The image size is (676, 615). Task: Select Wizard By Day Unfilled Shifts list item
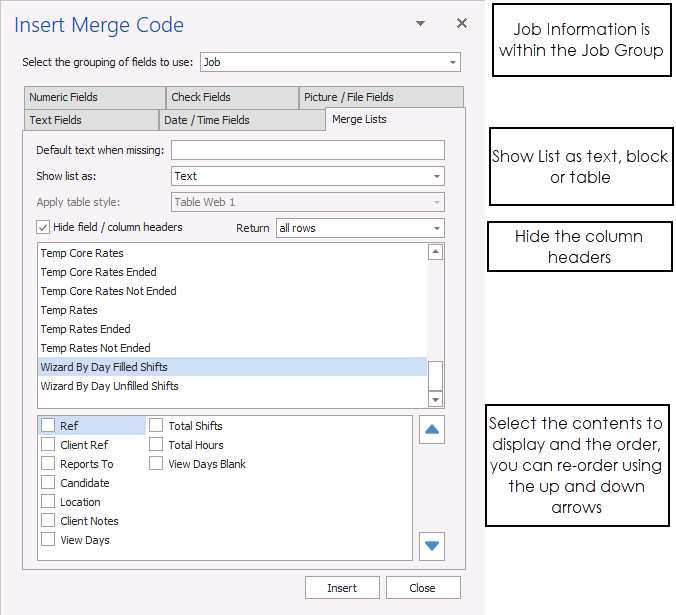(x=110, y=386)
